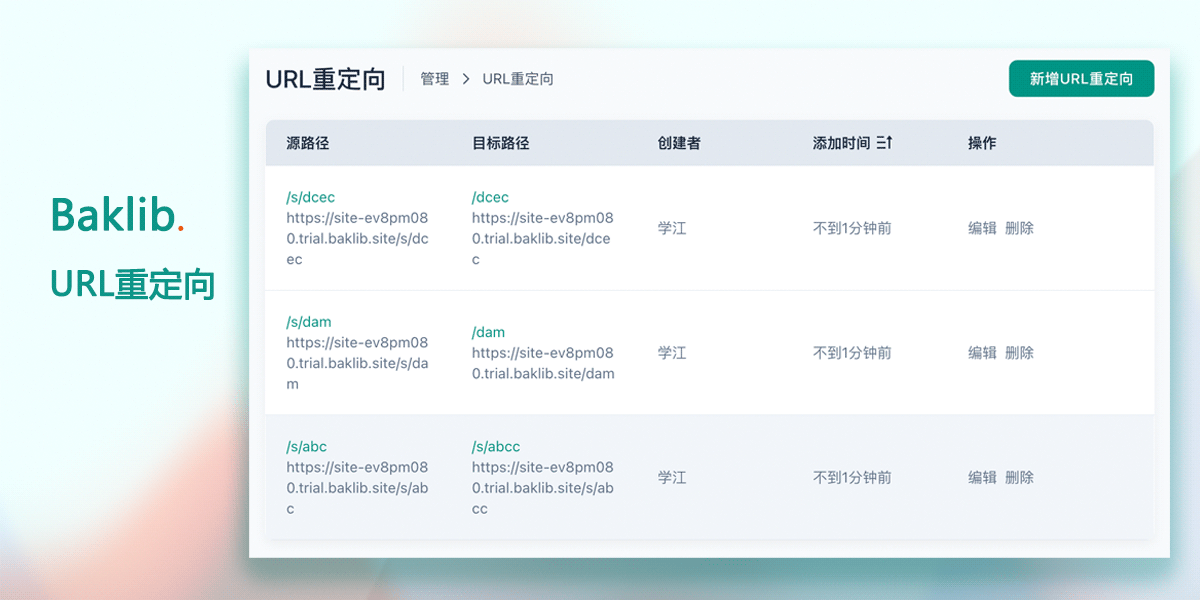Viewport: 1200px width, 600px height.
Task: Open the /dcec target path link
Action: pos(491,197)
